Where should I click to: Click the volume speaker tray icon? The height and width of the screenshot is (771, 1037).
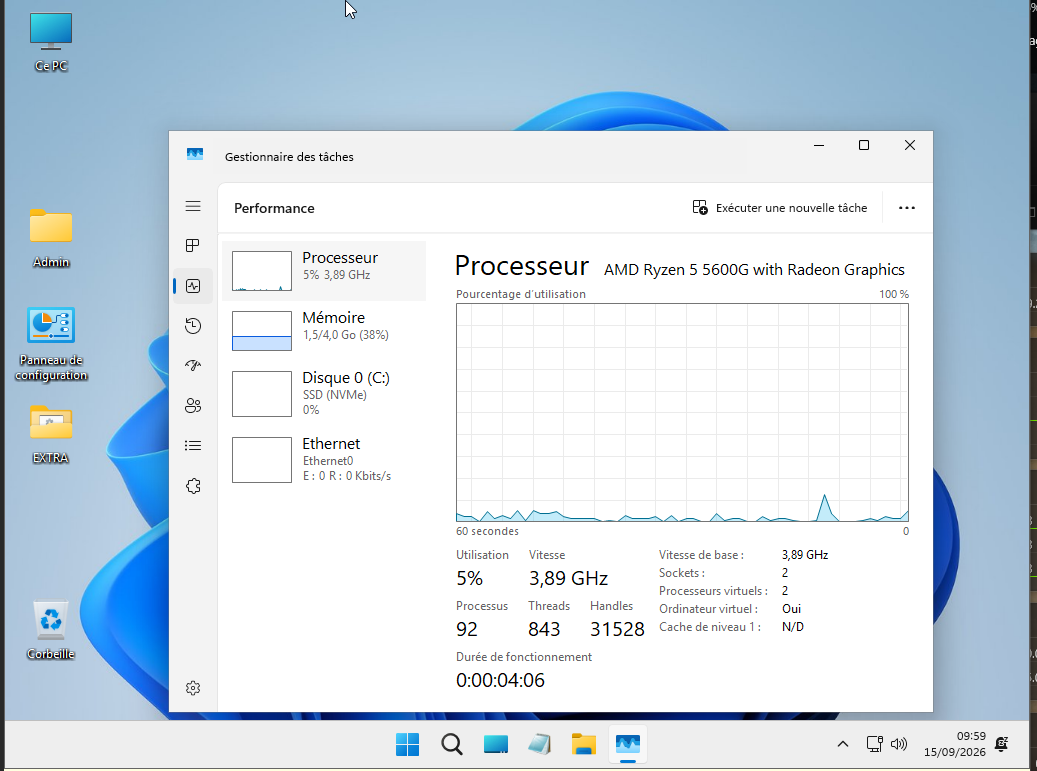point(899,745)
